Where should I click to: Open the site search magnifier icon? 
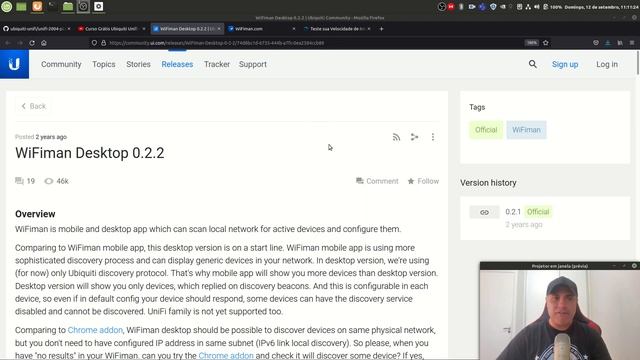point(533,64)
